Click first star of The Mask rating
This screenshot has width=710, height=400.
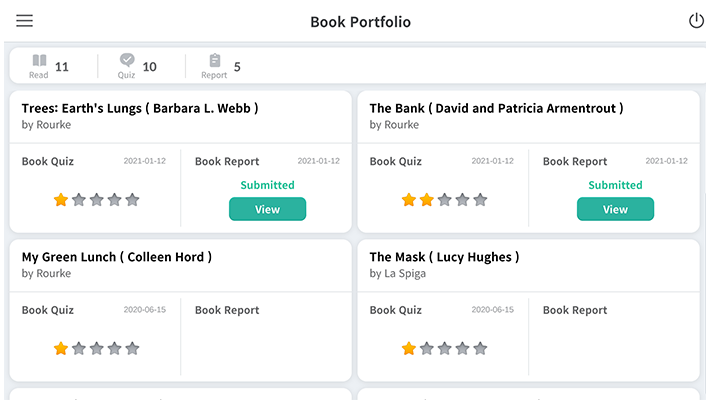pyautogui.click(x=409, y=349)
